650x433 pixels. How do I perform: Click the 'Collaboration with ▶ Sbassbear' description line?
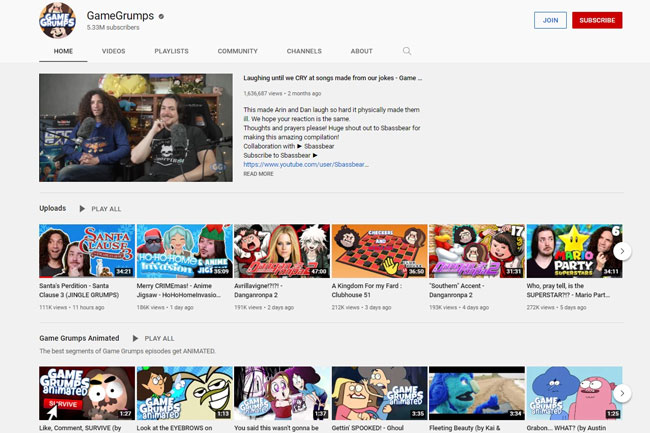(289, 146)
